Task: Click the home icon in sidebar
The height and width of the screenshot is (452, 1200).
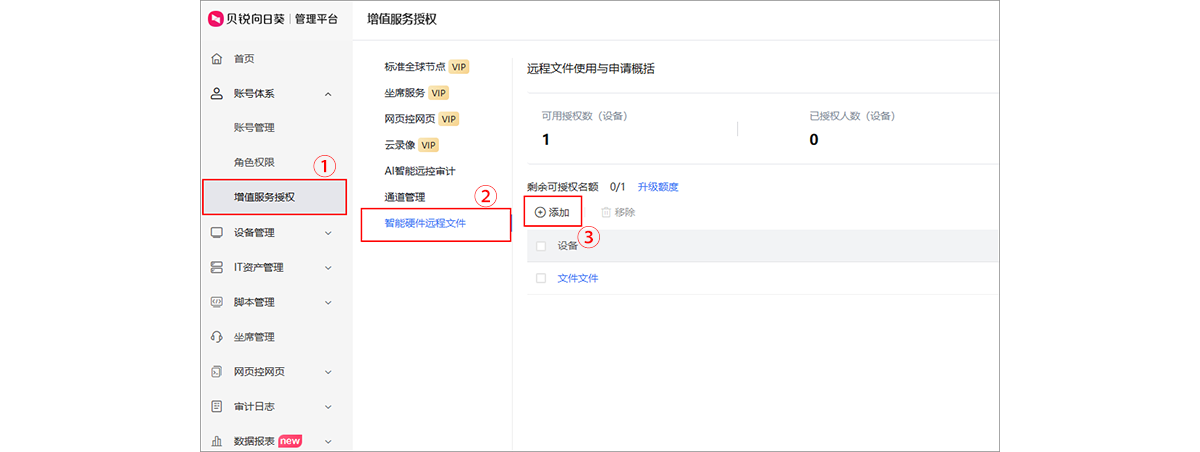Action: tap(216, 59)
